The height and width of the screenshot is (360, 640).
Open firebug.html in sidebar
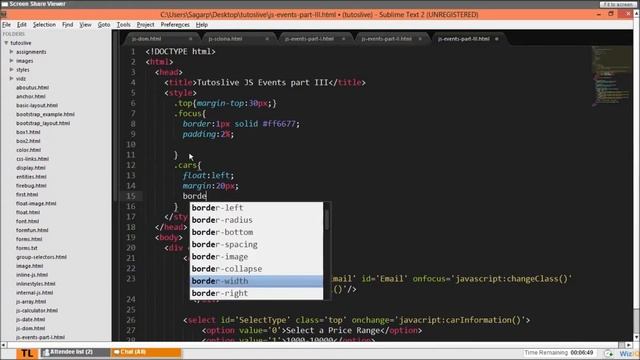click(31, 186)
